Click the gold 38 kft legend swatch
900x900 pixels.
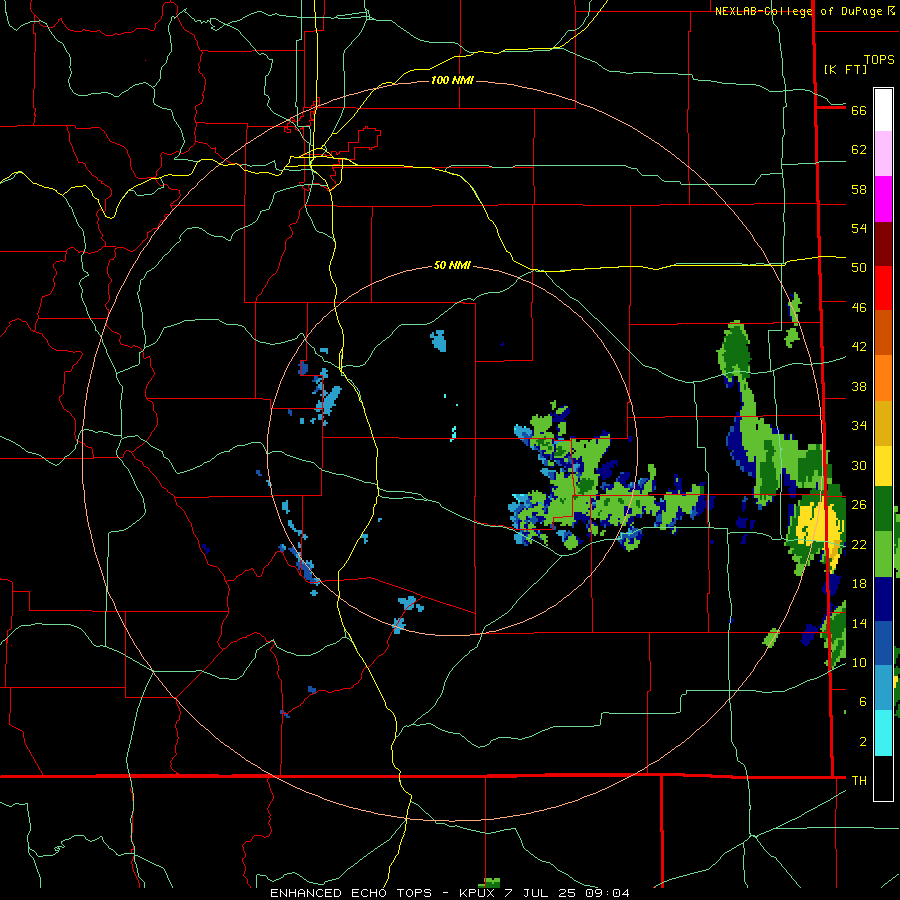883,422
